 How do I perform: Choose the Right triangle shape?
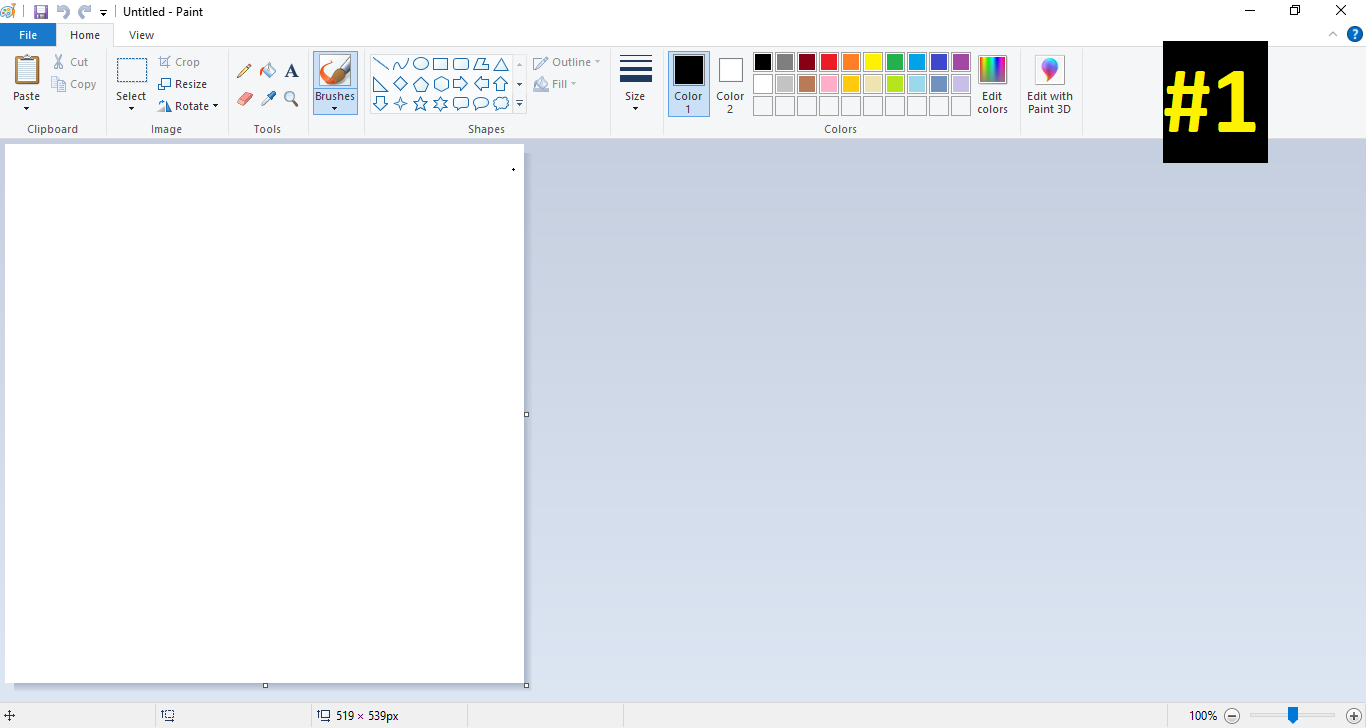381,84
